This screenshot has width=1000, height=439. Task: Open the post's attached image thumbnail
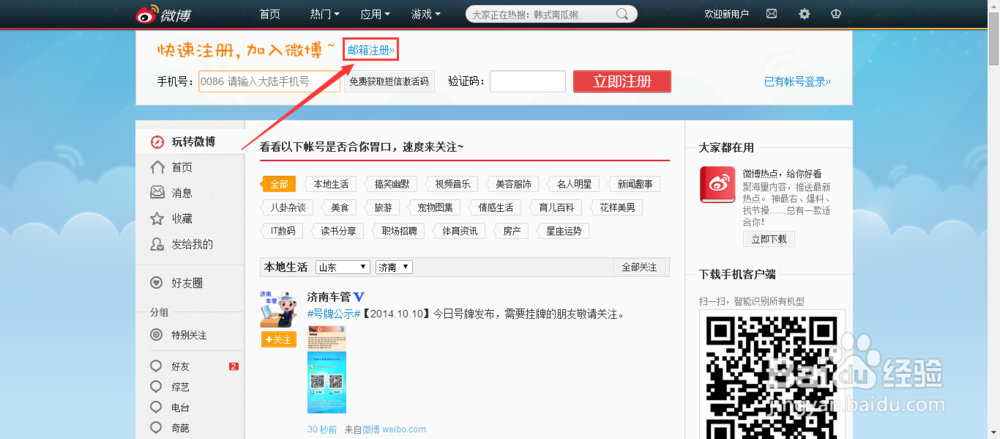(x=327, y=369)
